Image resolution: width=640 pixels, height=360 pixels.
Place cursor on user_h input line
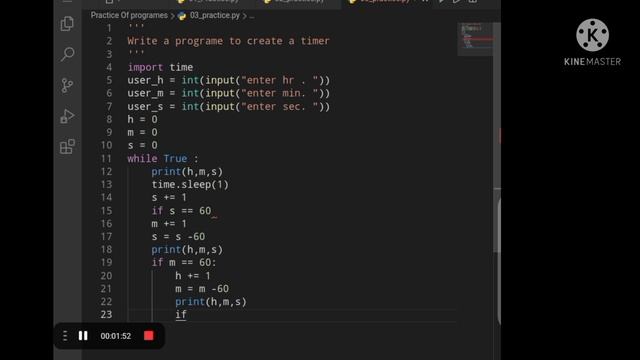229,80
